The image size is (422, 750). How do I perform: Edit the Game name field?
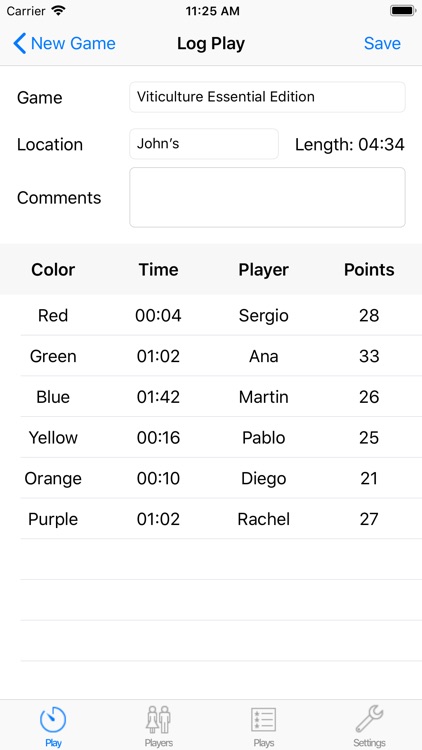pyautogui.click(x=267, y=97)
